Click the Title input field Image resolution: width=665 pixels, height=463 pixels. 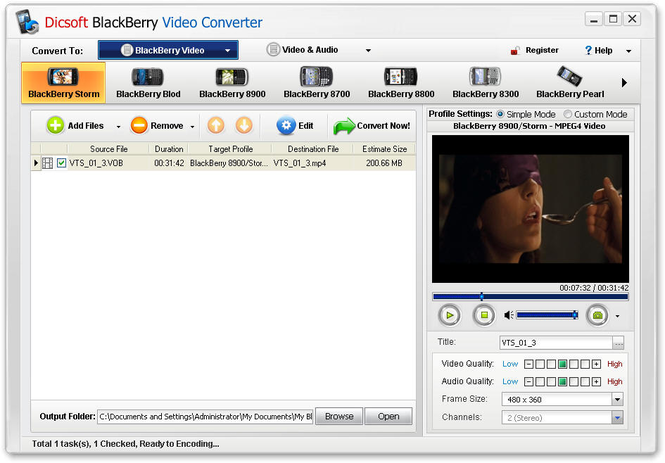point(556,343)
